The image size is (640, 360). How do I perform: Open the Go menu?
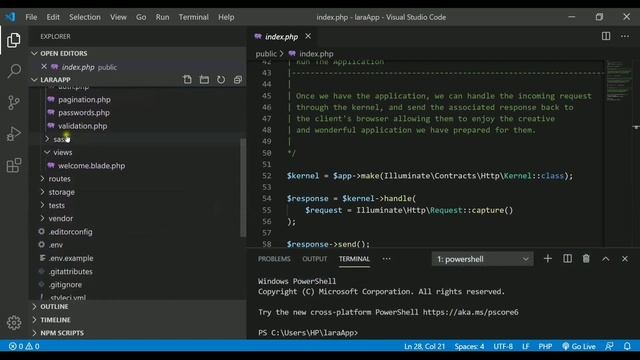point(141,17)
